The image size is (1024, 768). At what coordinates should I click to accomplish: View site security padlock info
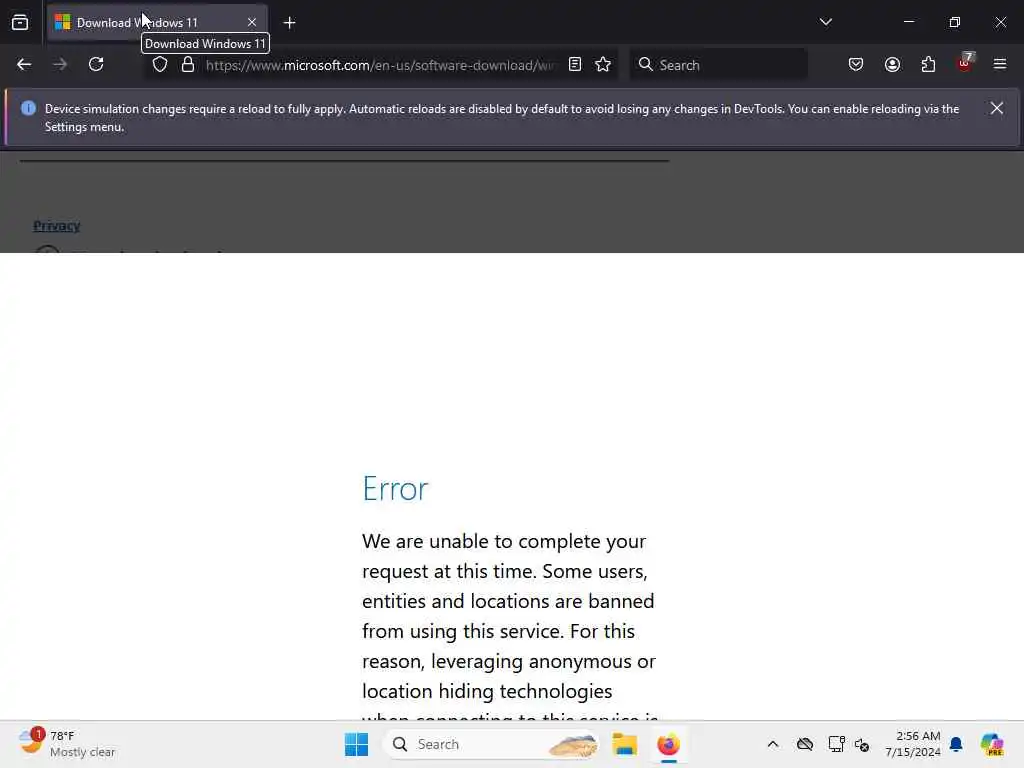click(188, 64)
